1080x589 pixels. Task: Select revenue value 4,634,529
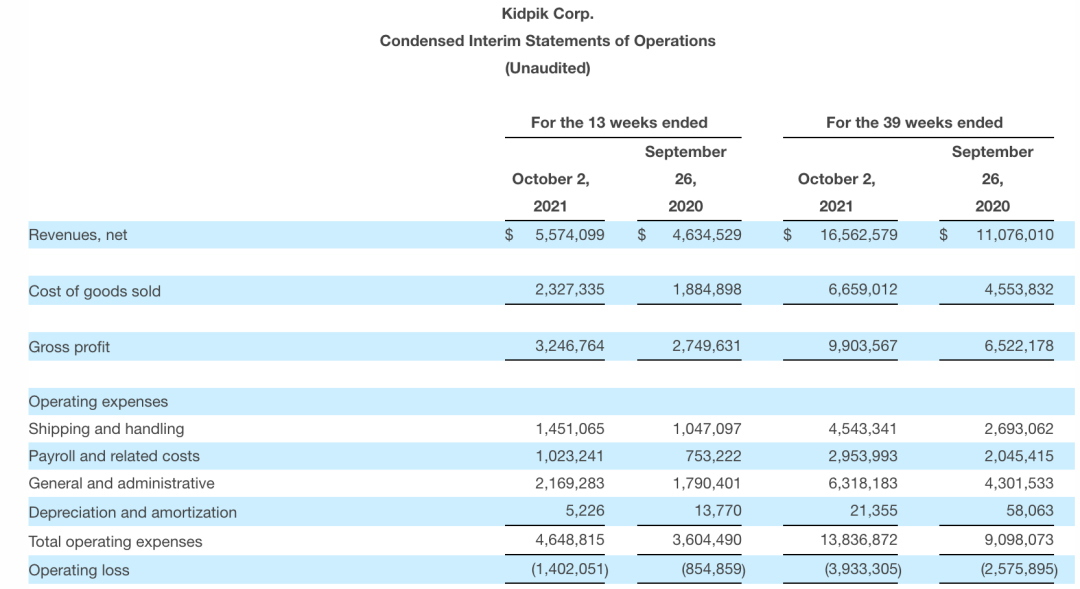[x=707, y=235]
